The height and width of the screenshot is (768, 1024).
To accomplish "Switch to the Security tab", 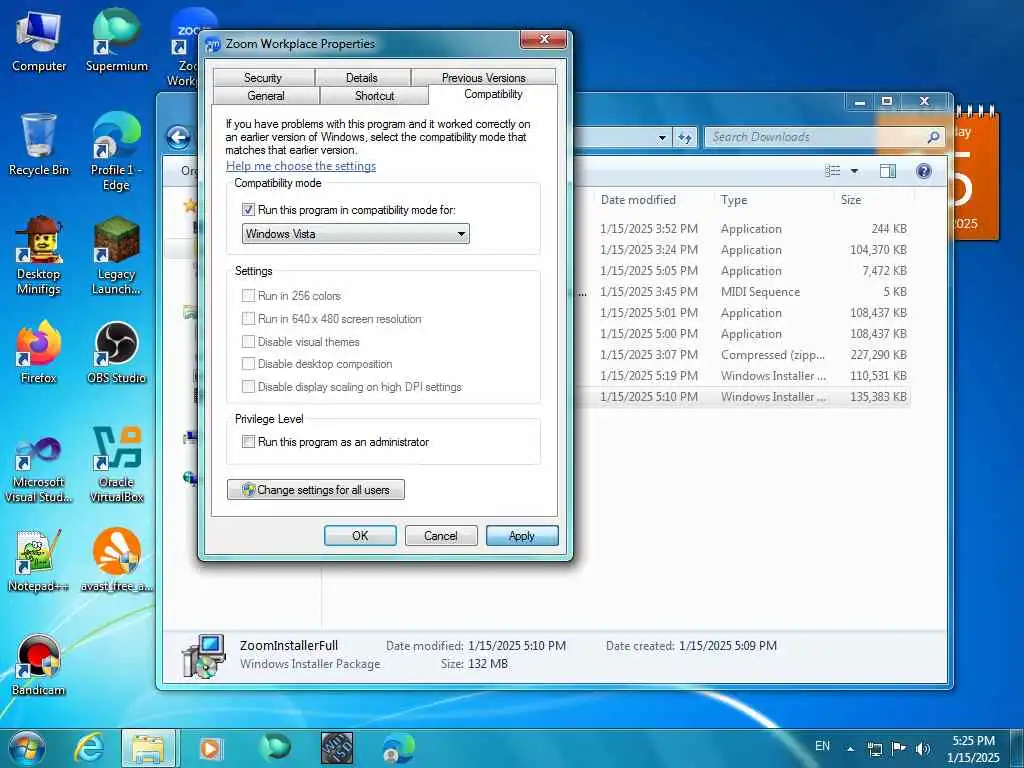I will point(263,78).
